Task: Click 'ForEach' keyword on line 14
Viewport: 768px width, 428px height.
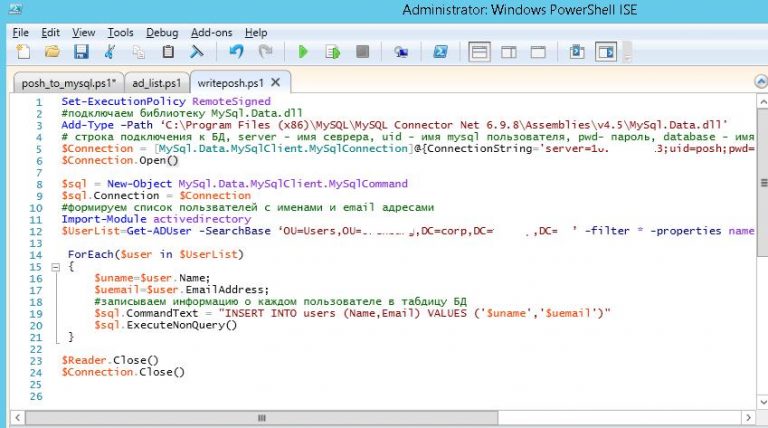Action: tap(91, 254)
